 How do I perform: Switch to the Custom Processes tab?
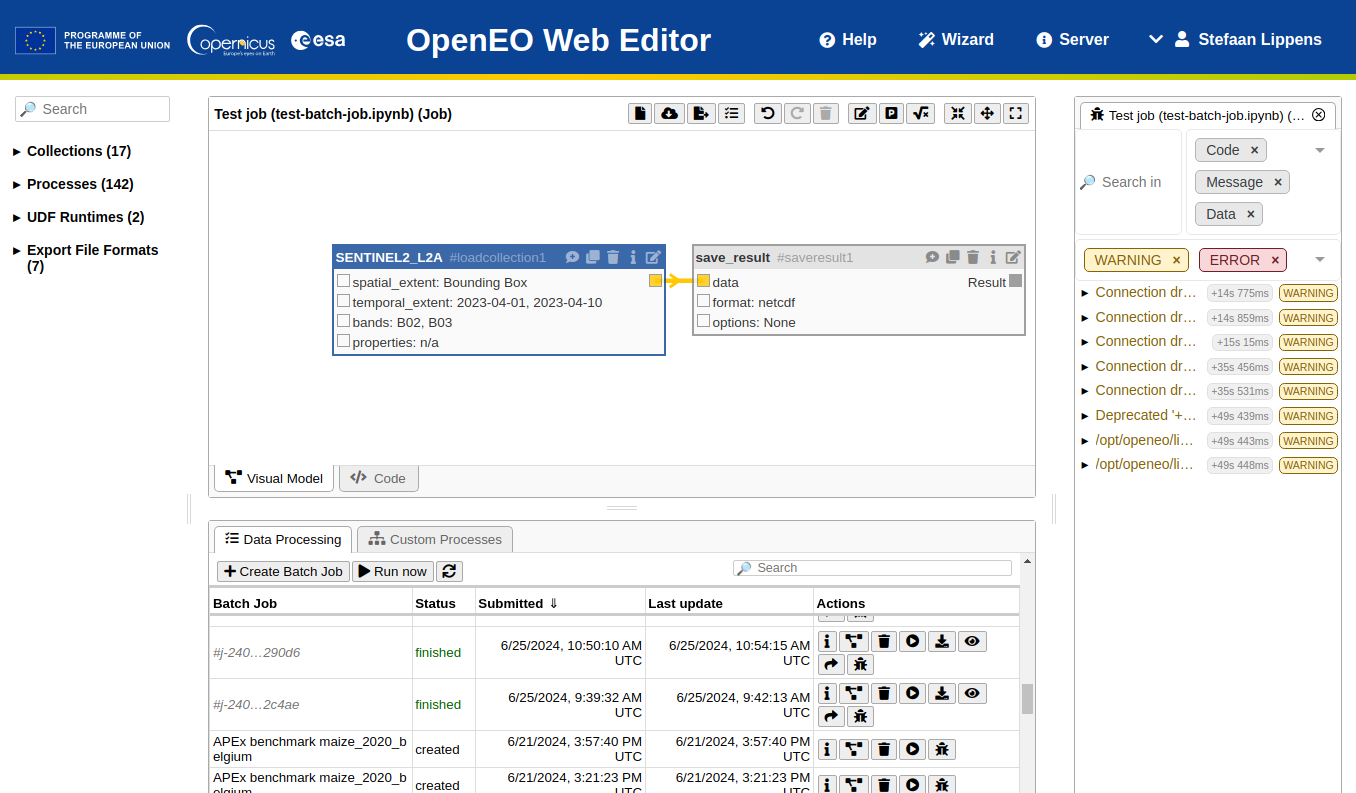[434, 539]
